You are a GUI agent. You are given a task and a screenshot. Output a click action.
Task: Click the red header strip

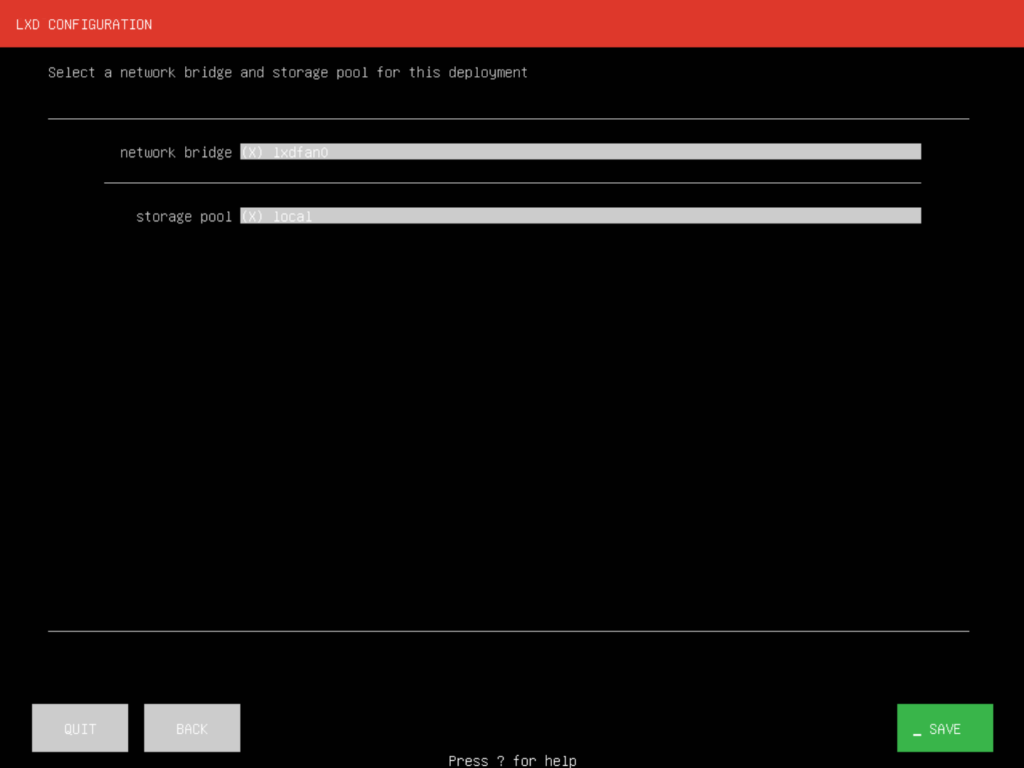tap(512, 24)
